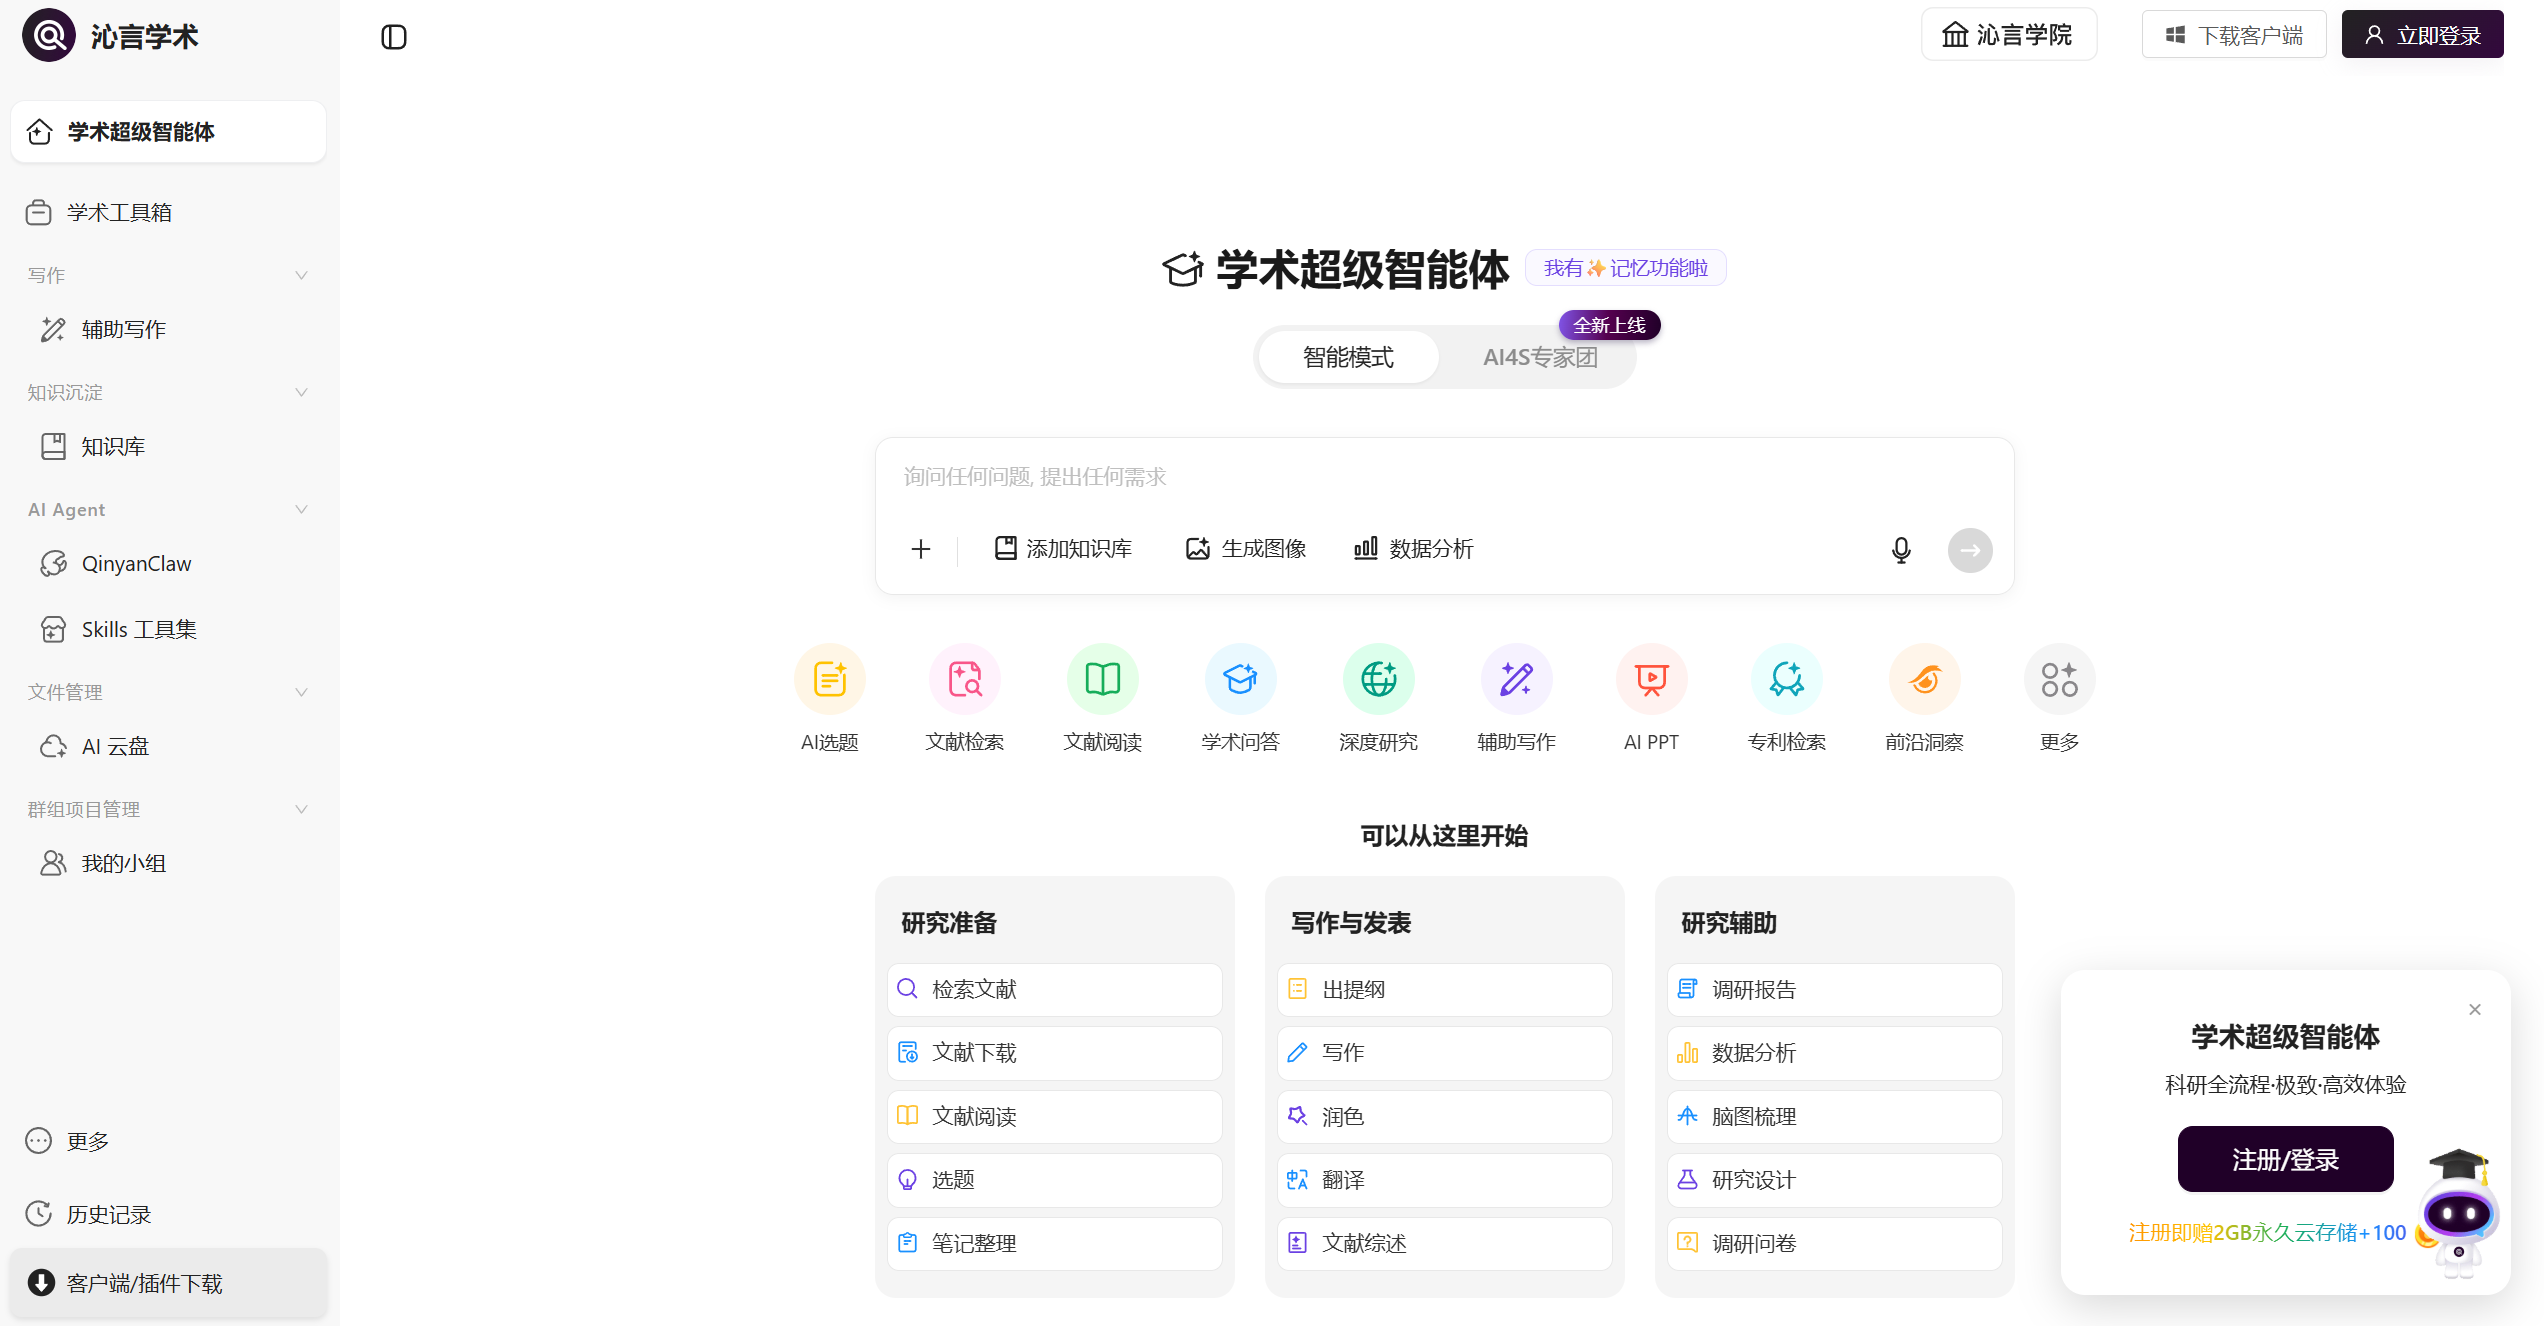This screenshot has width=2544, height=1326.
Task: Click 文献综述 under 写作与发表
Action: (1444, 1243)
